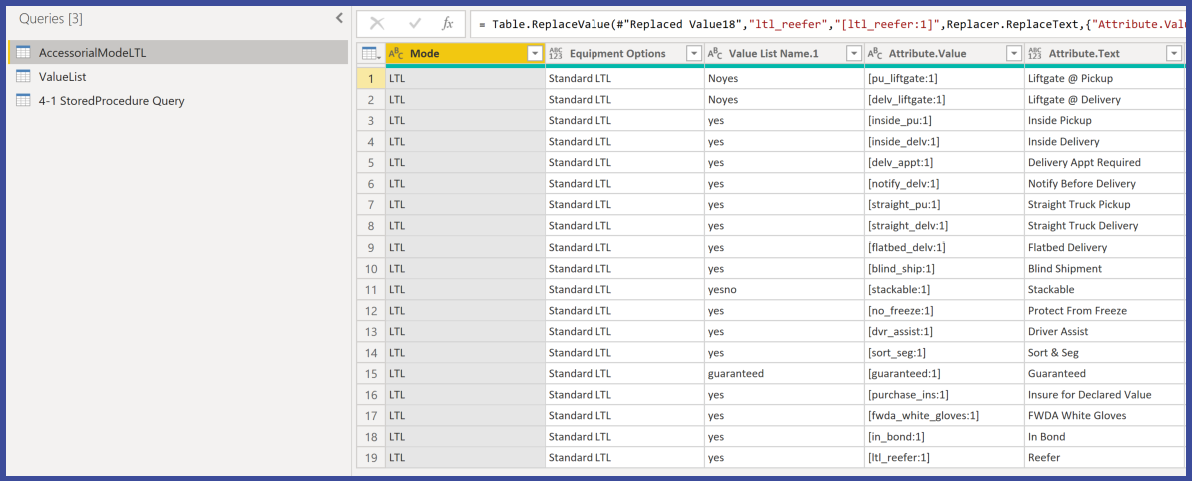This screenshot has height=482, width=1192.
Task: Click the Stackable text cell
Action: [1104, 290]
